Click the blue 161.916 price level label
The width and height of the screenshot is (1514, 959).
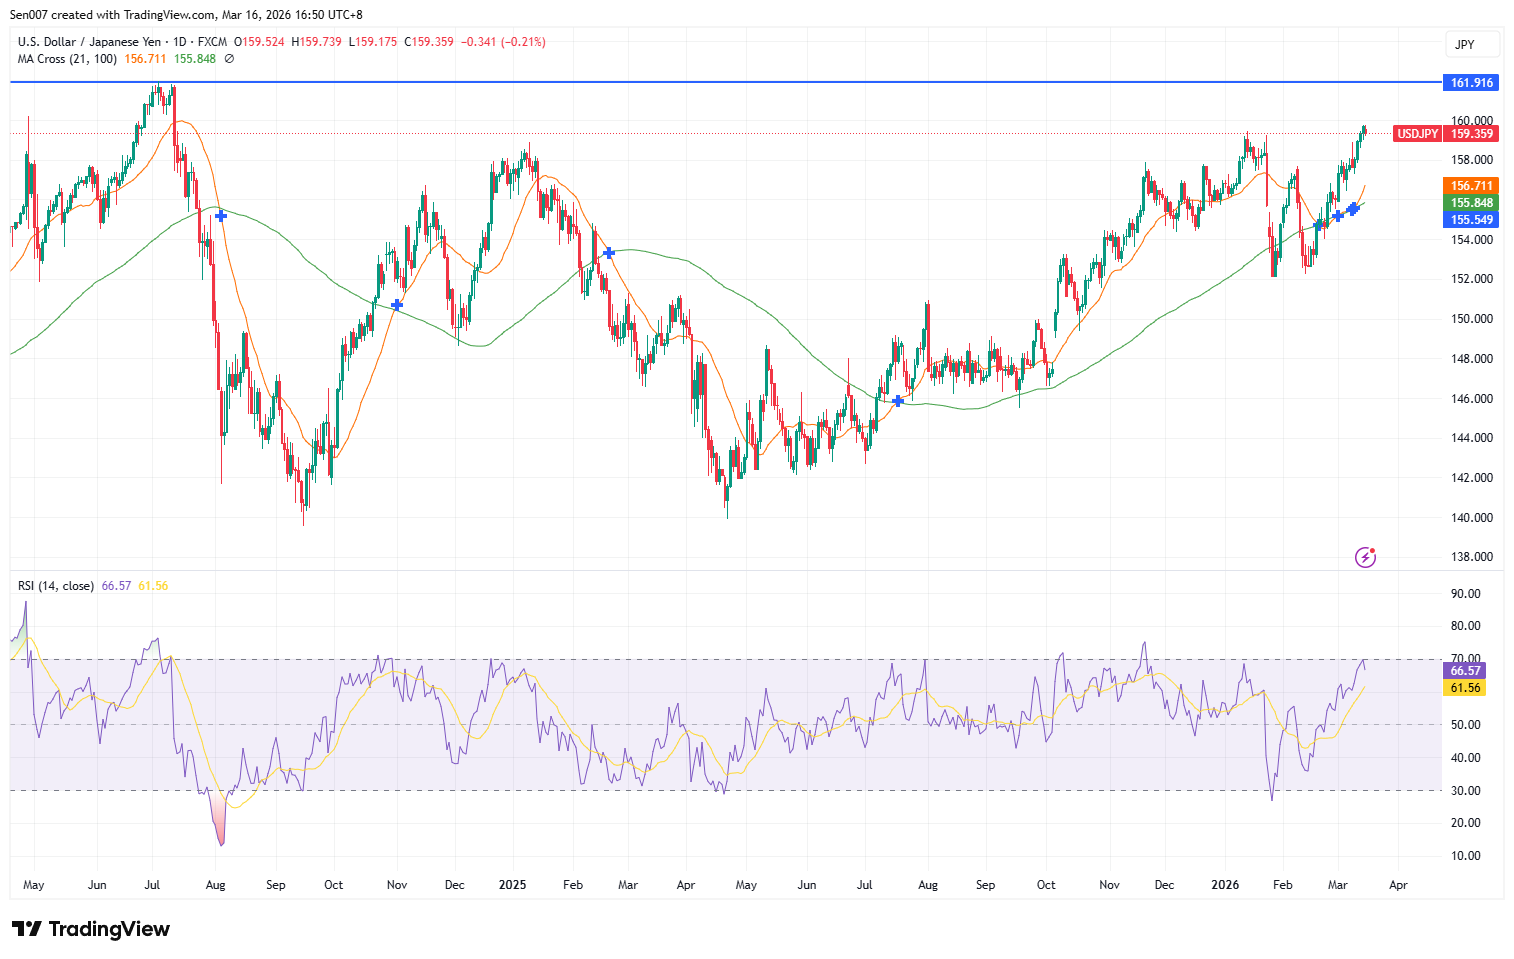1470,83
